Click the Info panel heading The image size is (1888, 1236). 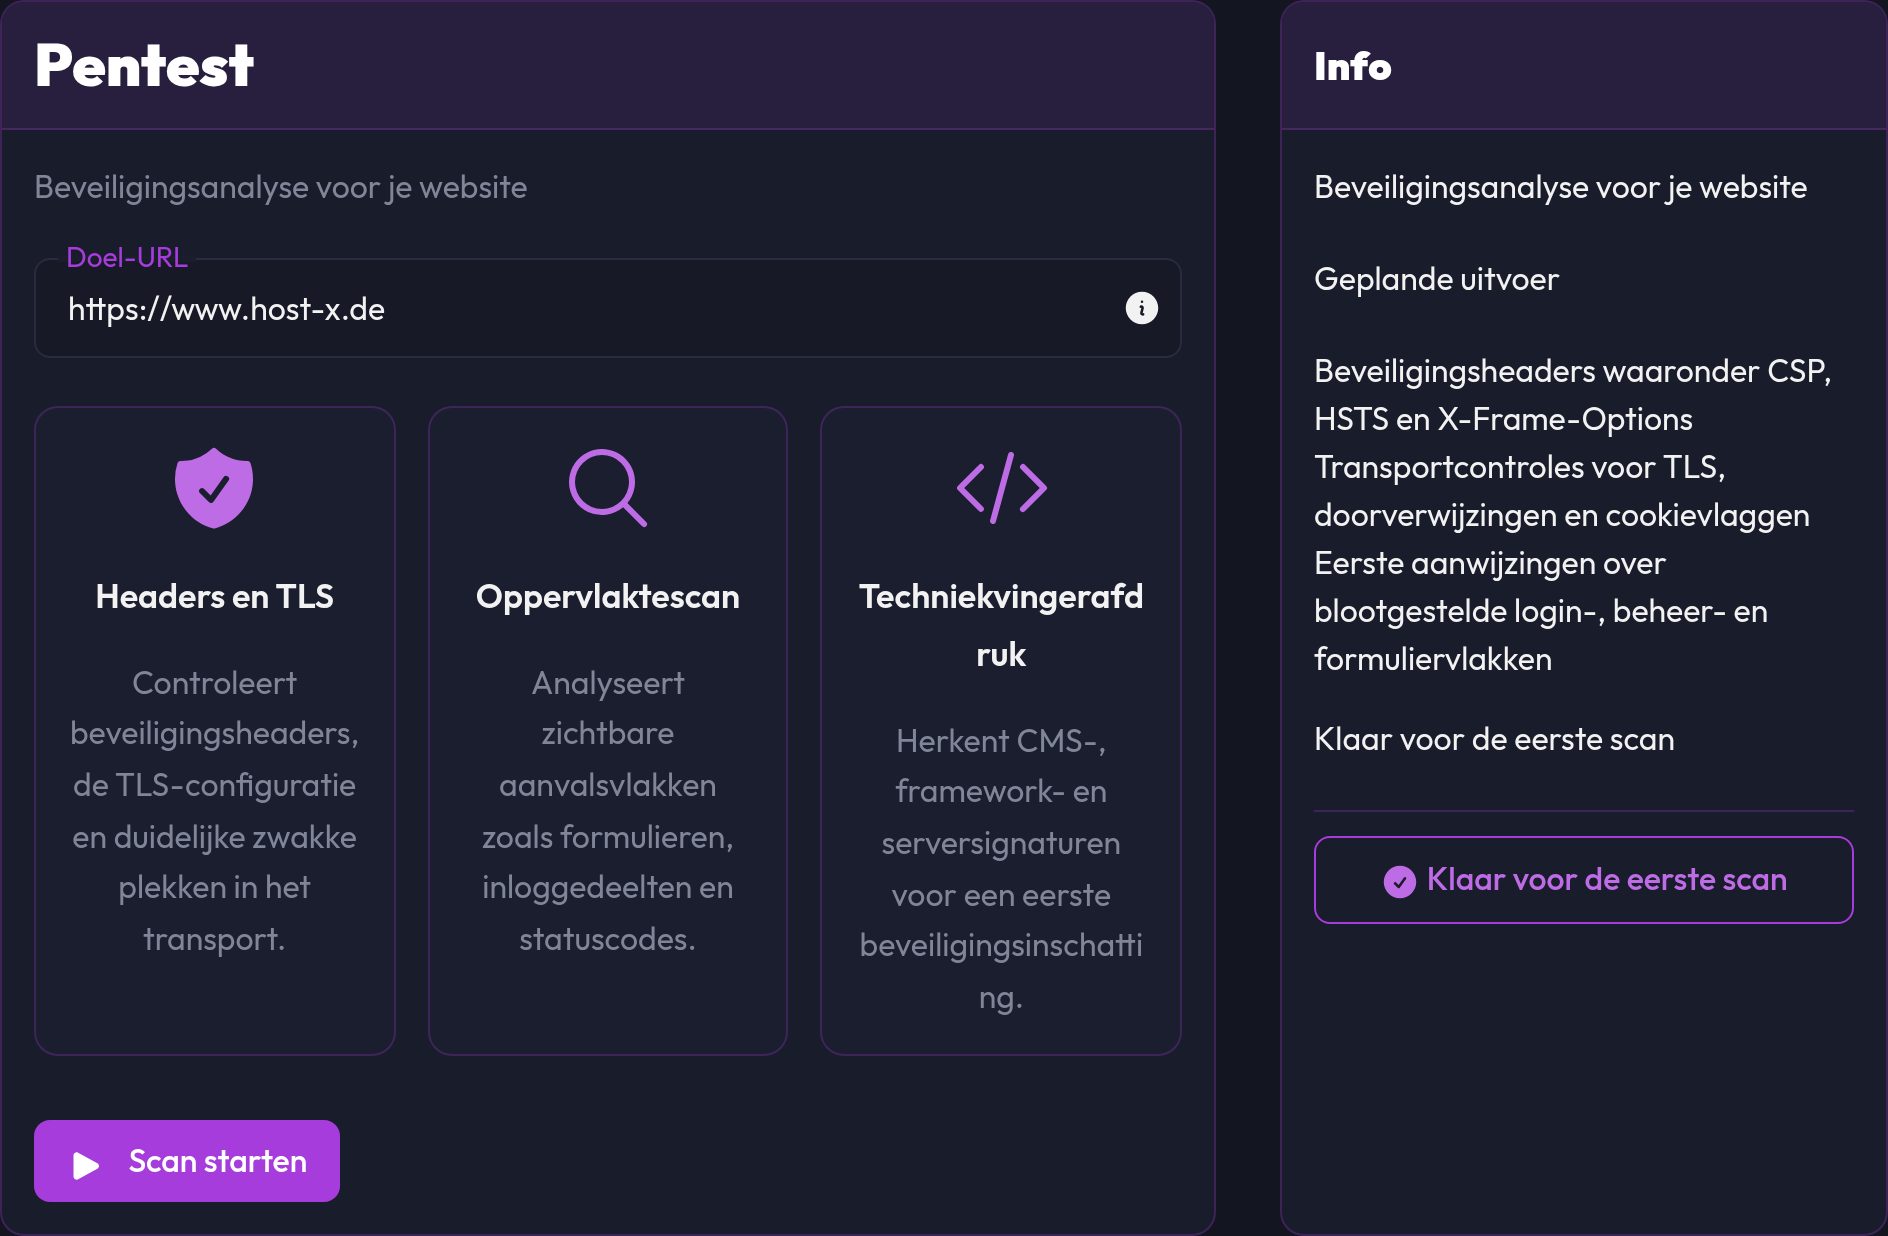click(1352, 66)
